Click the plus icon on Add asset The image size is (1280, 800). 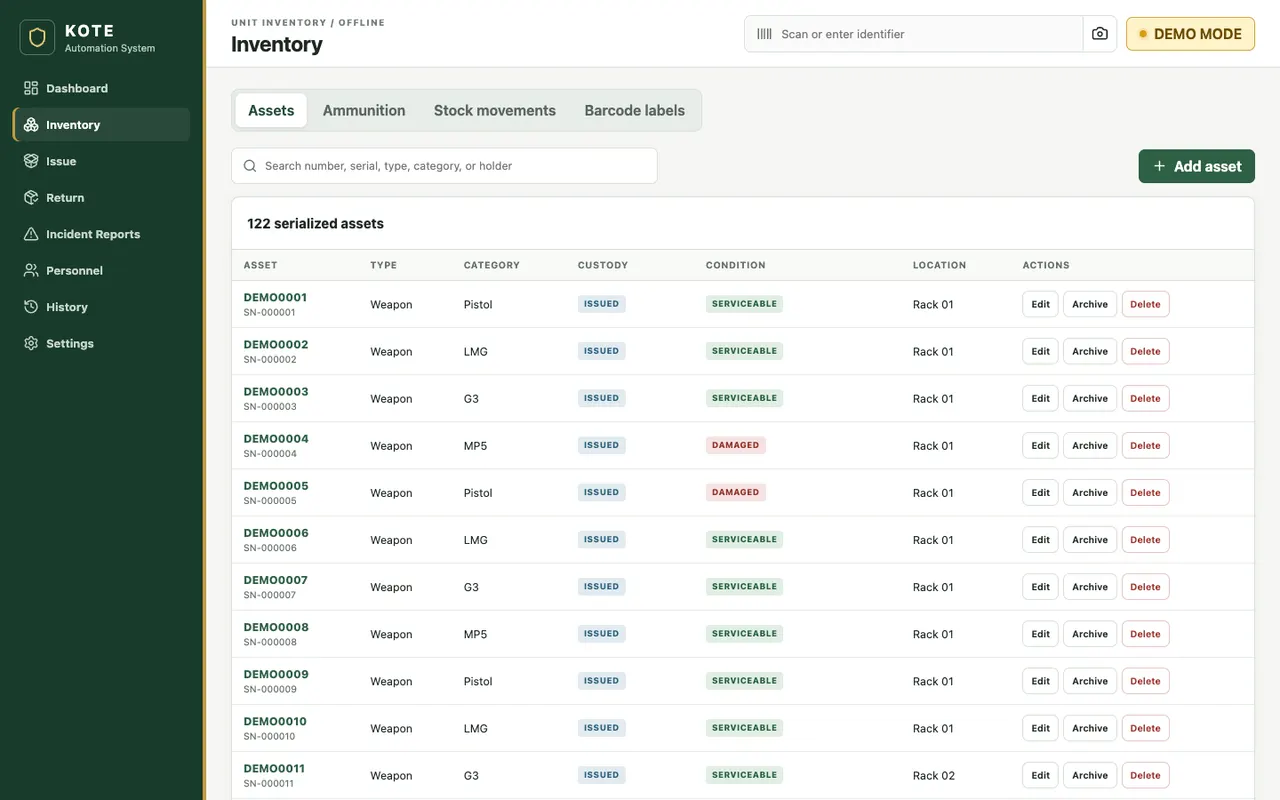[x=1159, y=166]
